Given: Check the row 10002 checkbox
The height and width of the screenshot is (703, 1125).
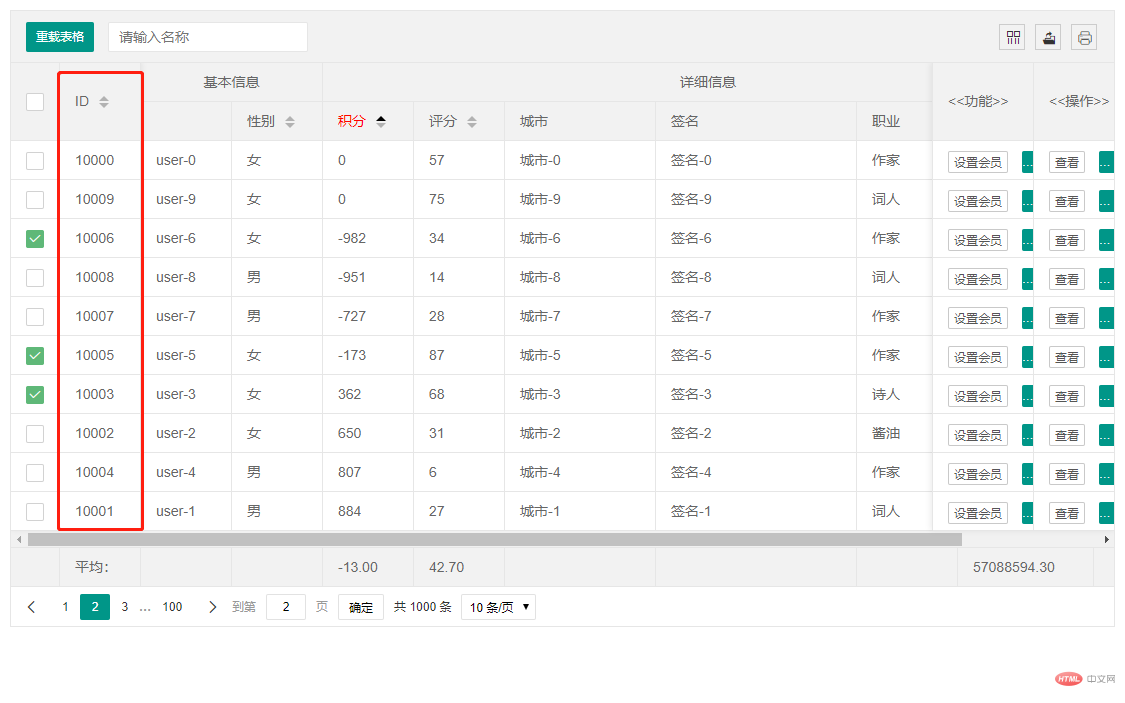Looking at the screenshot, I should click(x=35, y=434).
